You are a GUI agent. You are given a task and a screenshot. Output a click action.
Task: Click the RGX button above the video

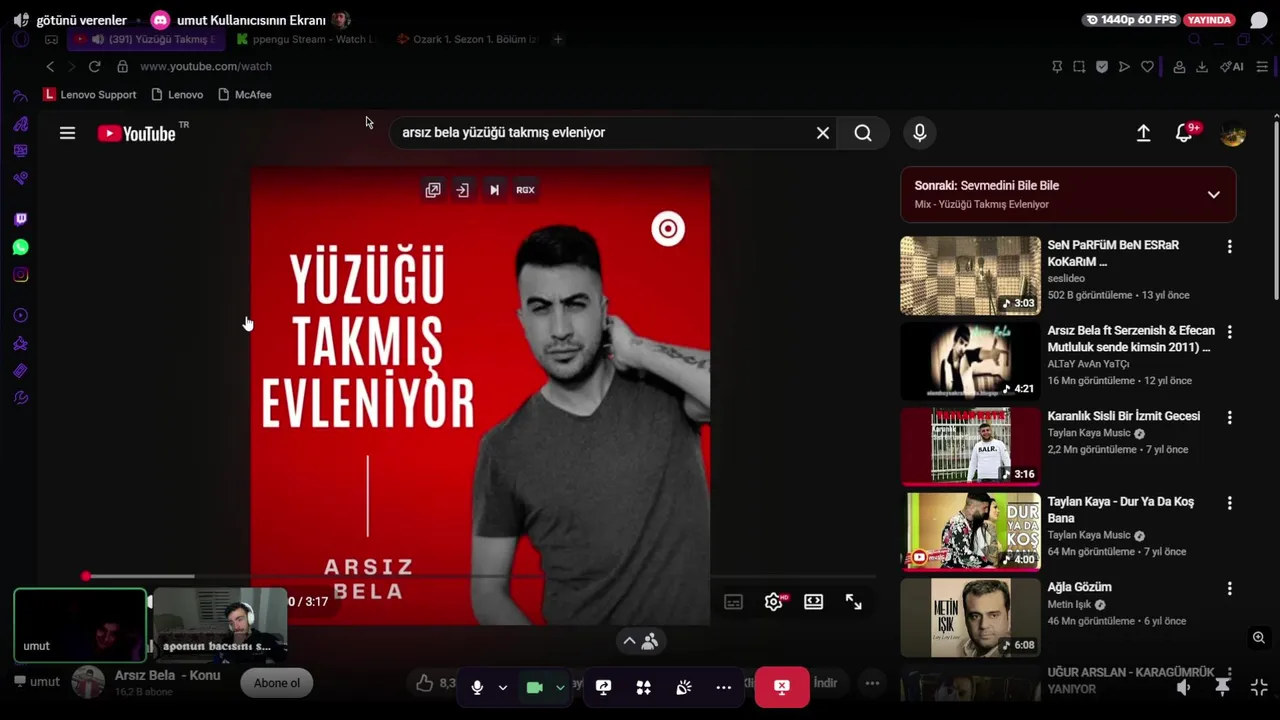tap(525, 190)
